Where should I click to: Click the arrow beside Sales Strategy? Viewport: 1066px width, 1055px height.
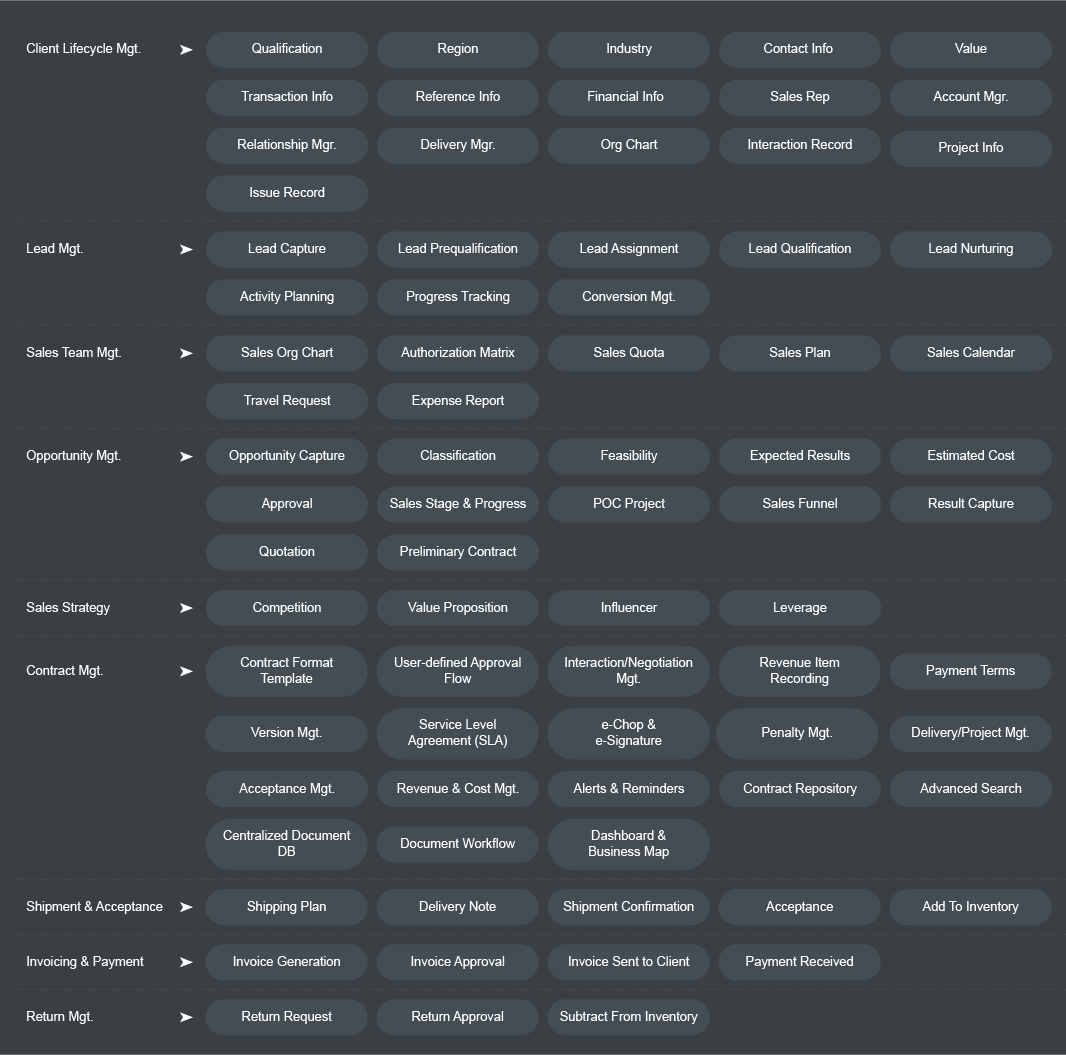pyautogui.click(x=186, y=608)
